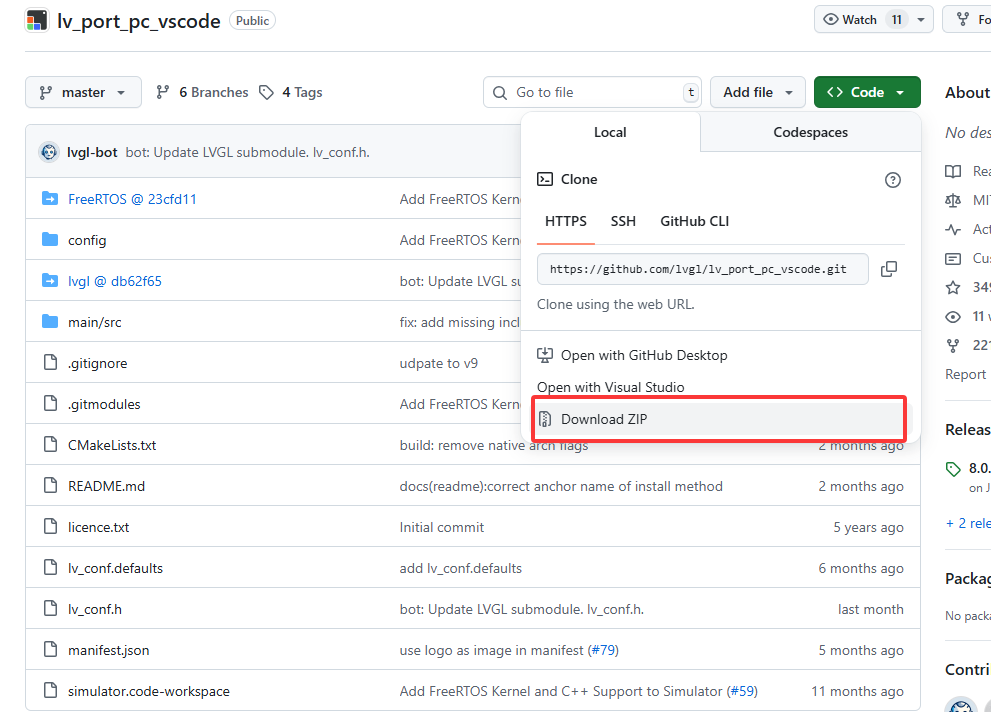Choose Open with GitHub Desktop
The width and height of the screenshot is (991, 712).
644,355
